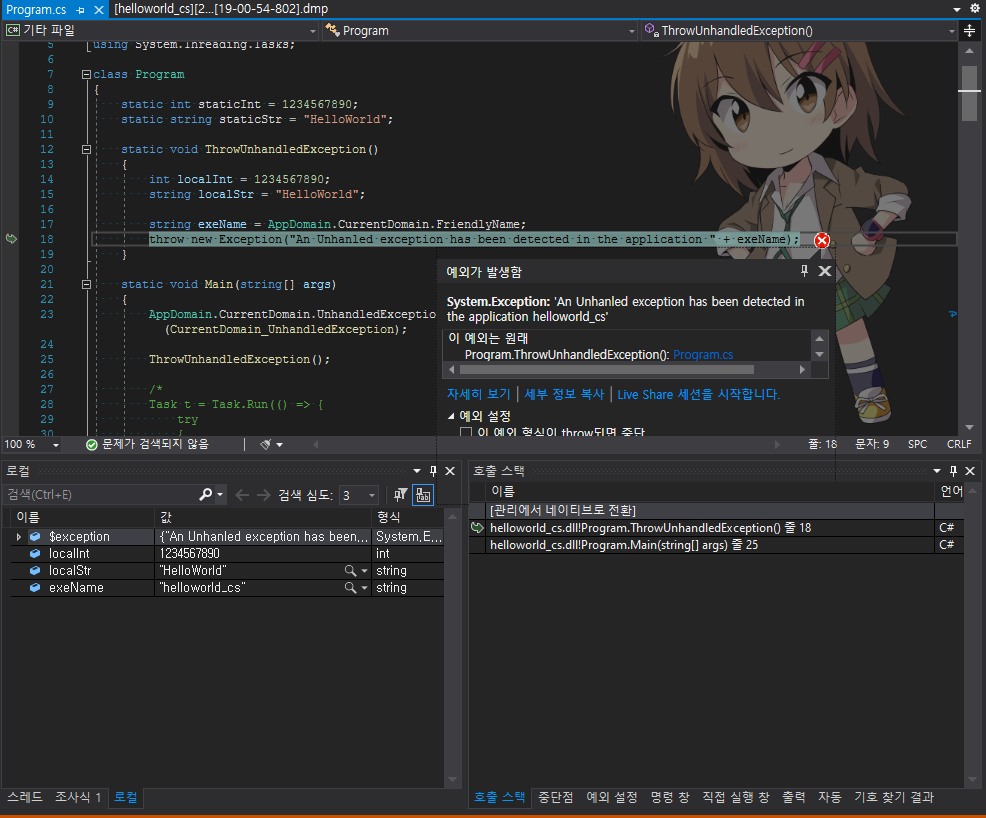The height and width of the screenshot is (818, 986).
Task: Pin the Program.cs tab
Action: (80, 10)
